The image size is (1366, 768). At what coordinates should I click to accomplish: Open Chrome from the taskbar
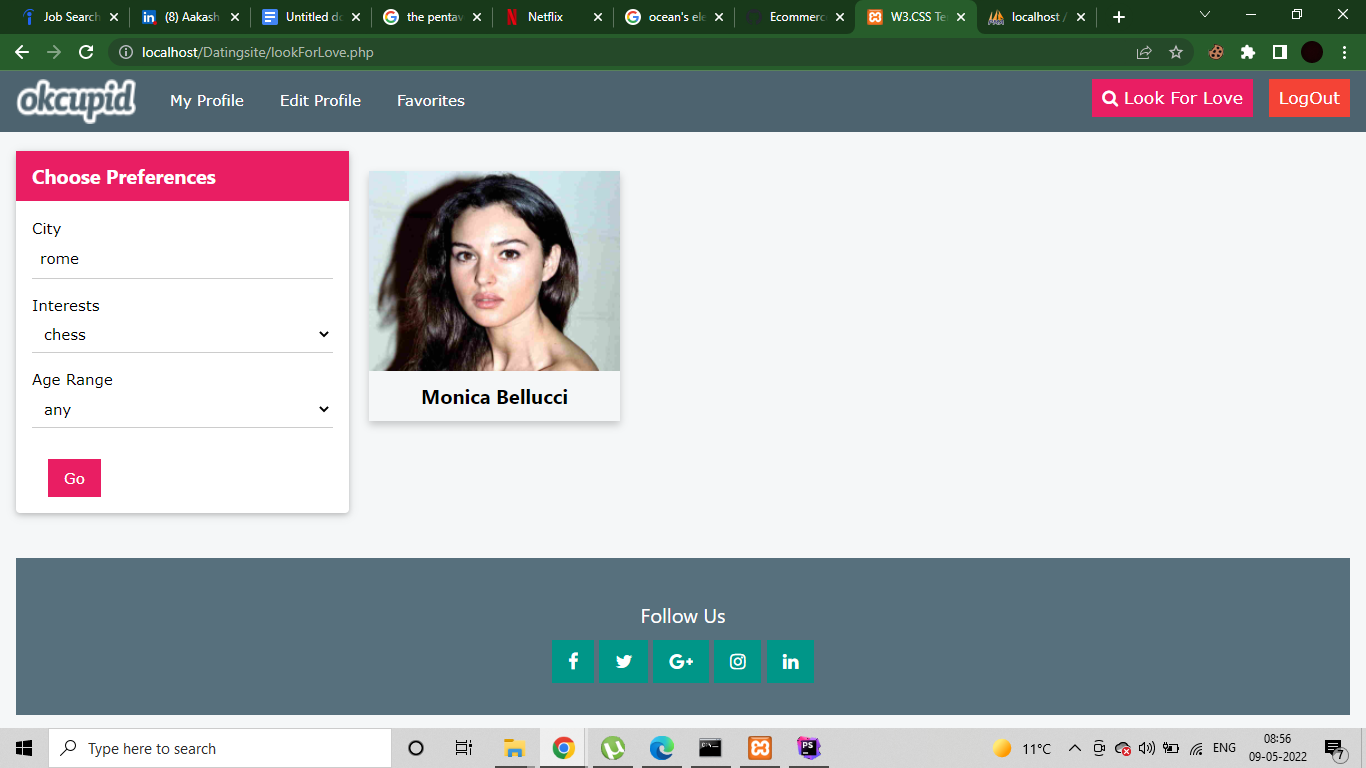[563, 748]
